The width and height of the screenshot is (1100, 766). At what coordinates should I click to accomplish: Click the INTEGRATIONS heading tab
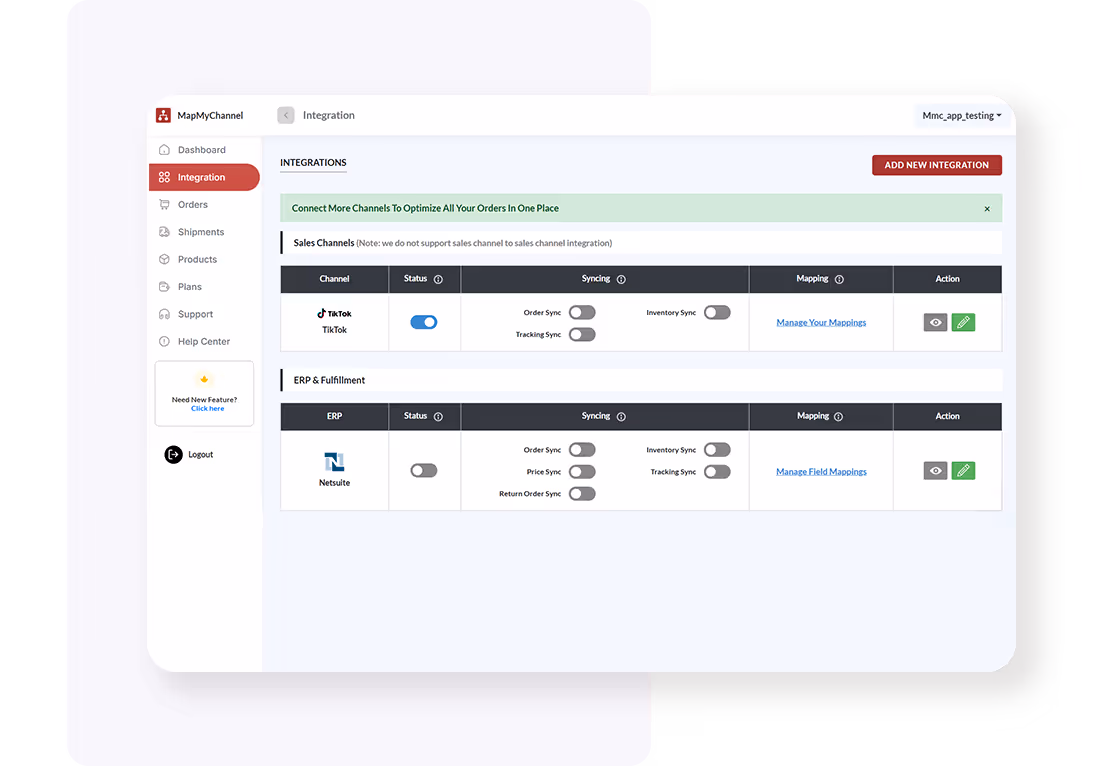pos(313,163)
